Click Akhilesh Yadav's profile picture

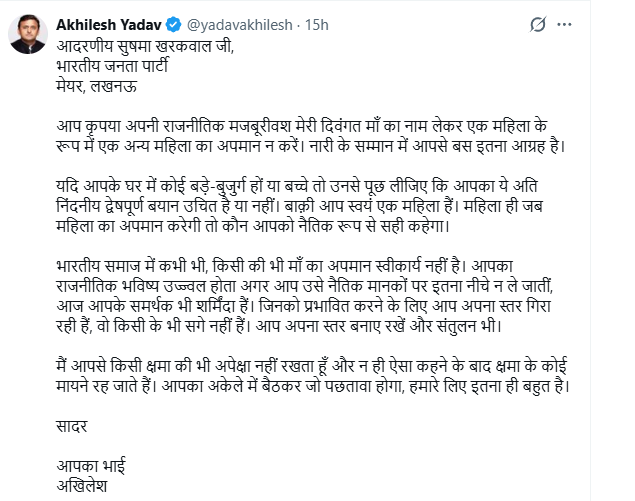click(28, 34)
